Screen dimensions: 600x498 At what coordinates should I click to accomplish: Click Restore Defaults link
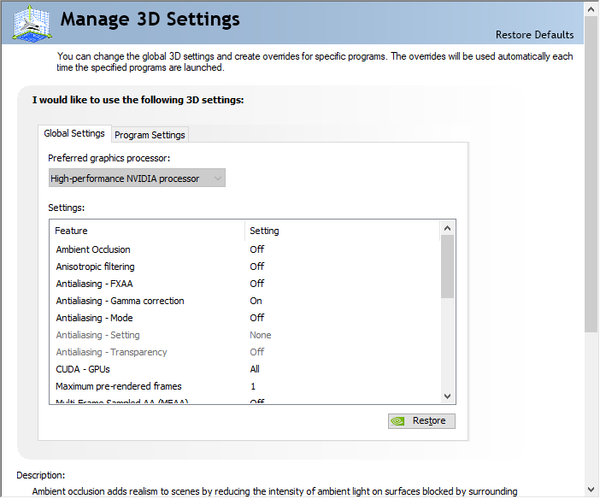[x=535, y=35]
